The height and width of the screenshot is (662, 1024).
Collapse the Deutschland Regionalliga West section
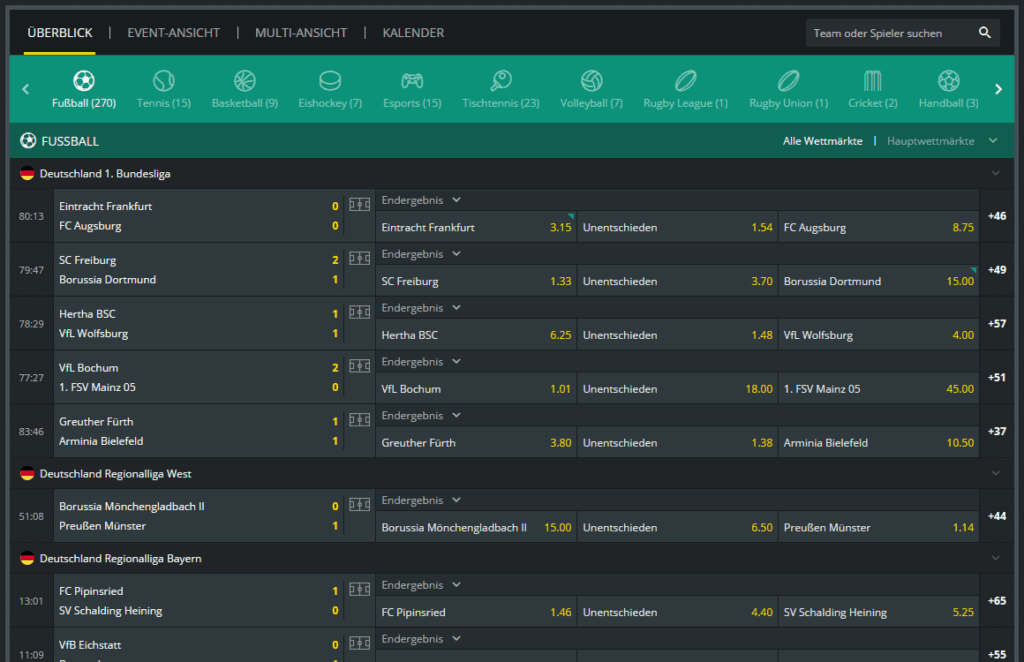[994, 473]
